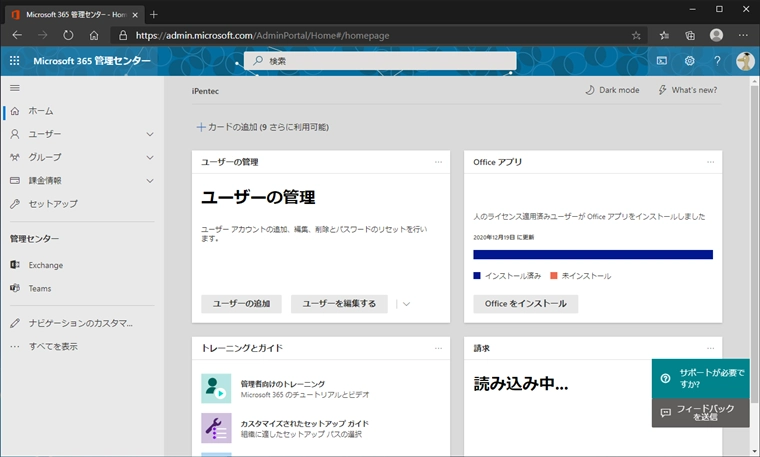760x457 pixels.
Task: Close the Microsoft 365 管理センター tab
Action: coord(135,15)
